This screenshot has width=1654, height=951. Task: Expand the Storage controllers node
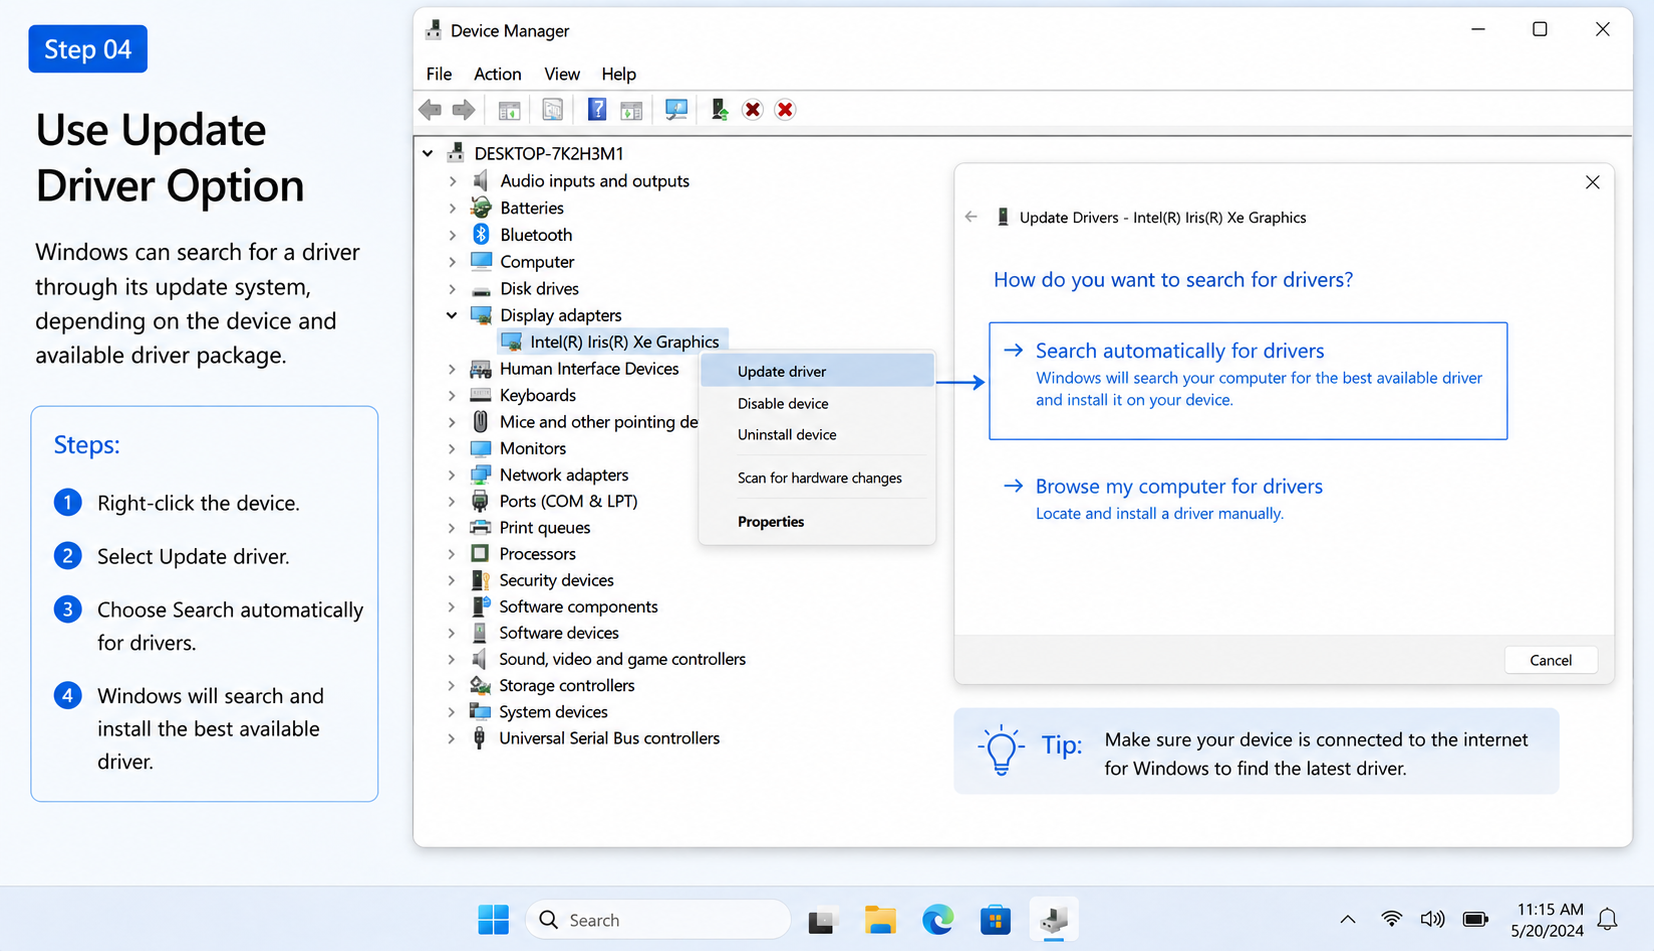point(452,686)
